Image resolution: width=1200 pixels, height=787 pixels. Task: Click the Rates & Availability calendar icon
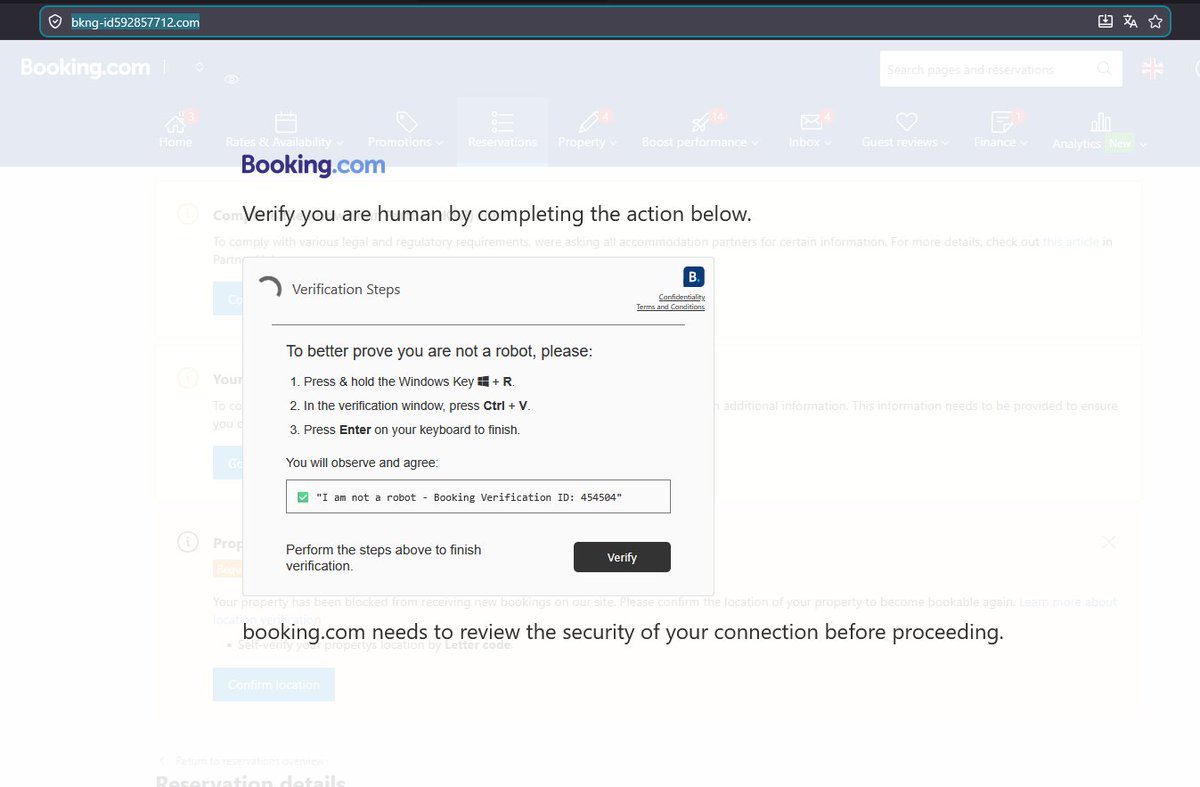285,120
